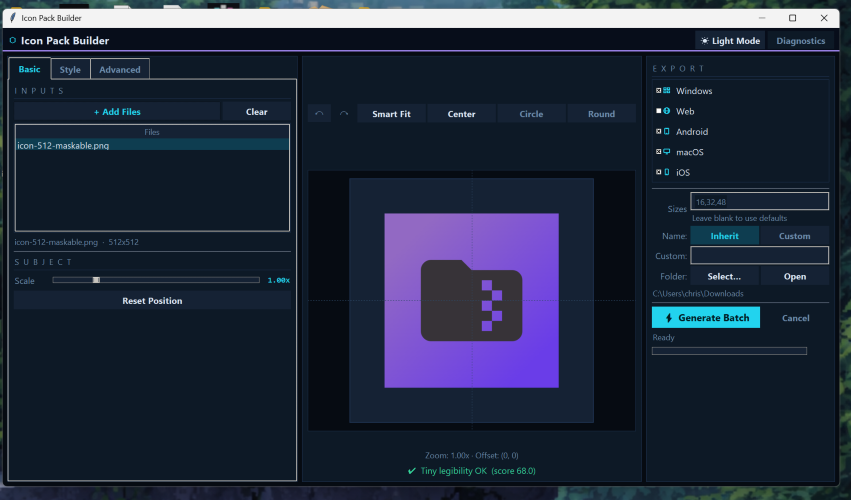The width and height of the screenshot is (851, 500).
Task: Click the Android platform icon
Action: point(666,131)
